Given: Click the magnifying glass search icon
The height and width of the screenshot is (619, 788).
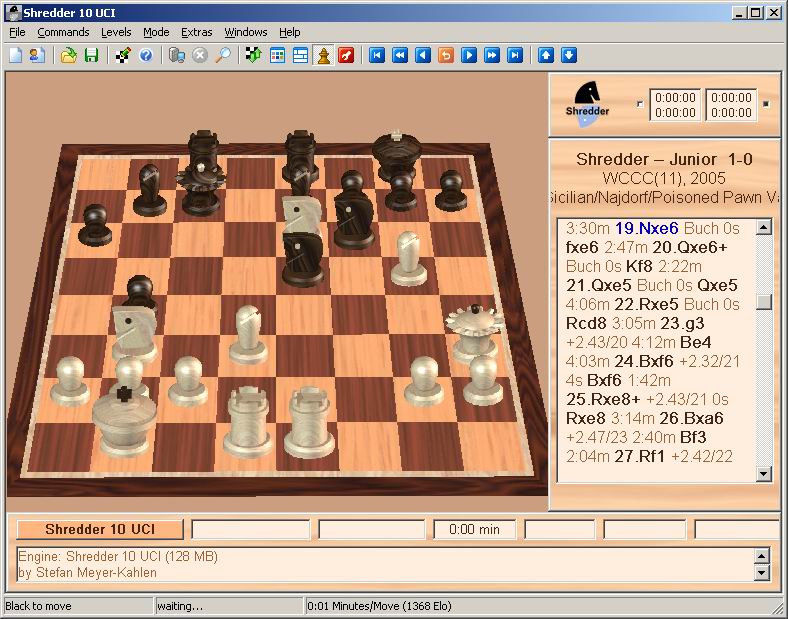Looking at the screenshot, I should click(223, 55).
